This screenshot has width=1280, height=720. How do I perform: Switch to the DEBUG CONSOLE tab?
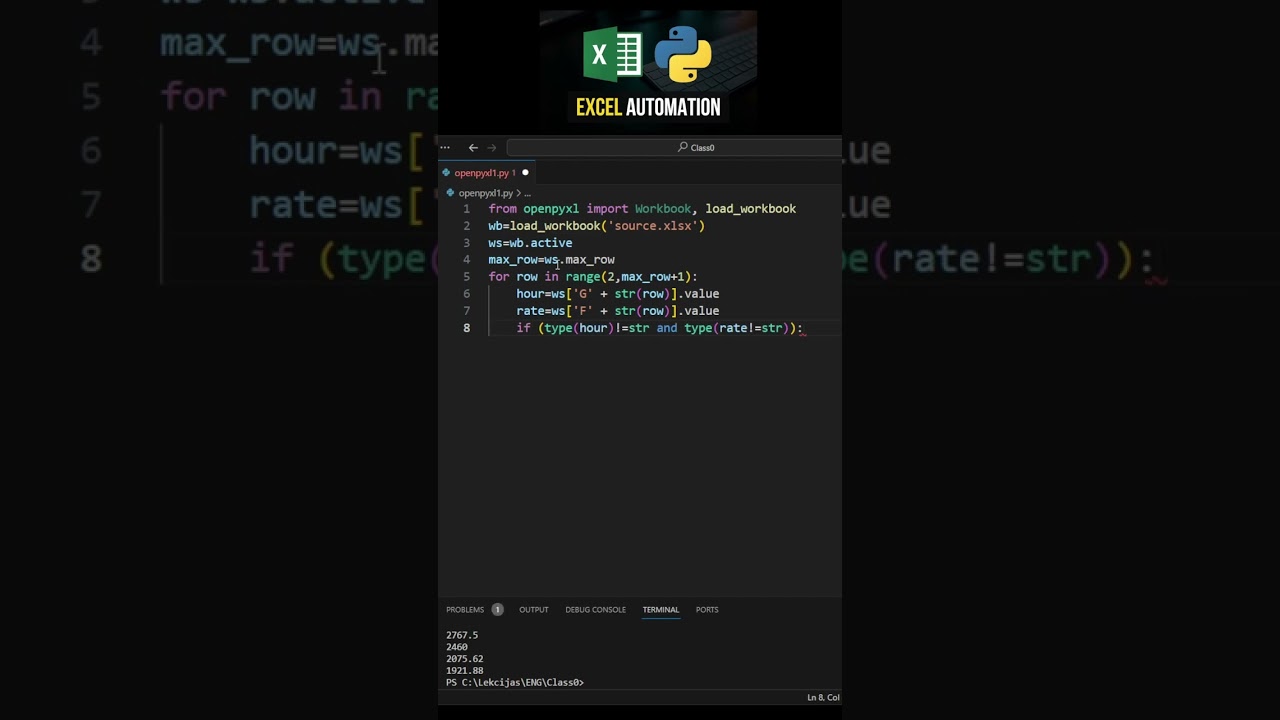pyautogui.click(x=595, y=609)
